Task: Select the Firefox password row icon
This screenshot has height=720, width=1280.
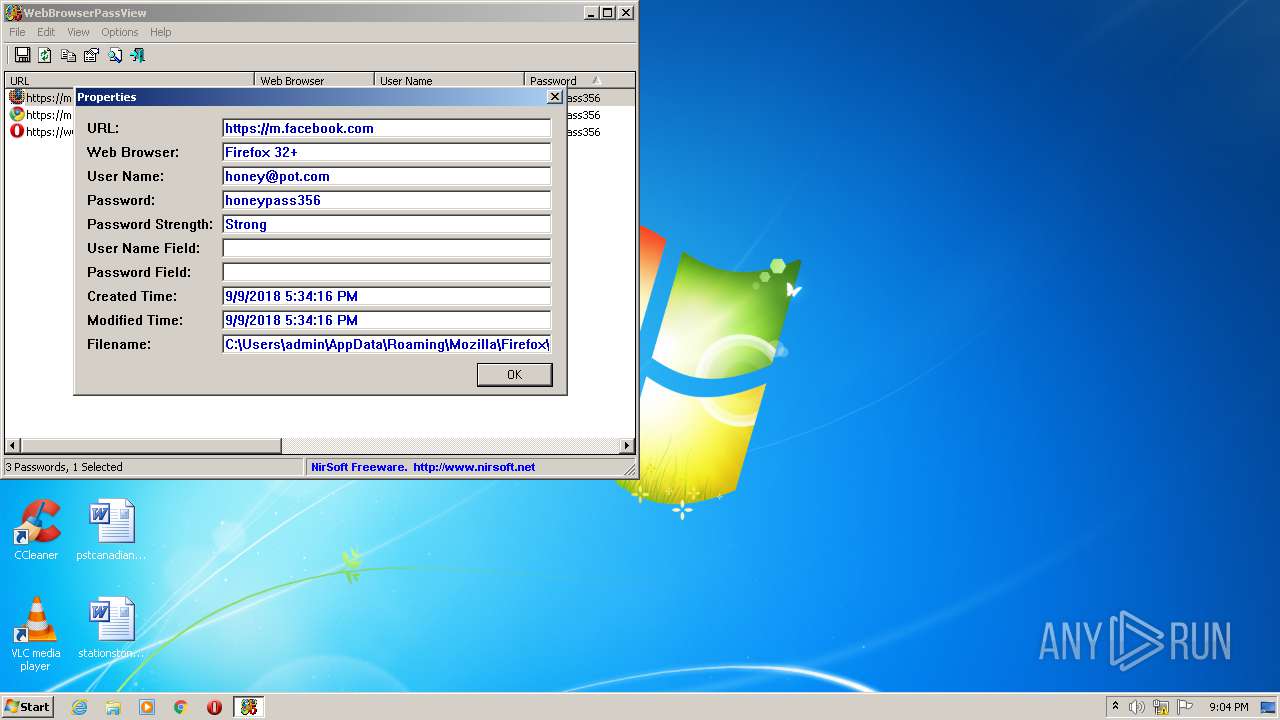Action: [16, 97]
